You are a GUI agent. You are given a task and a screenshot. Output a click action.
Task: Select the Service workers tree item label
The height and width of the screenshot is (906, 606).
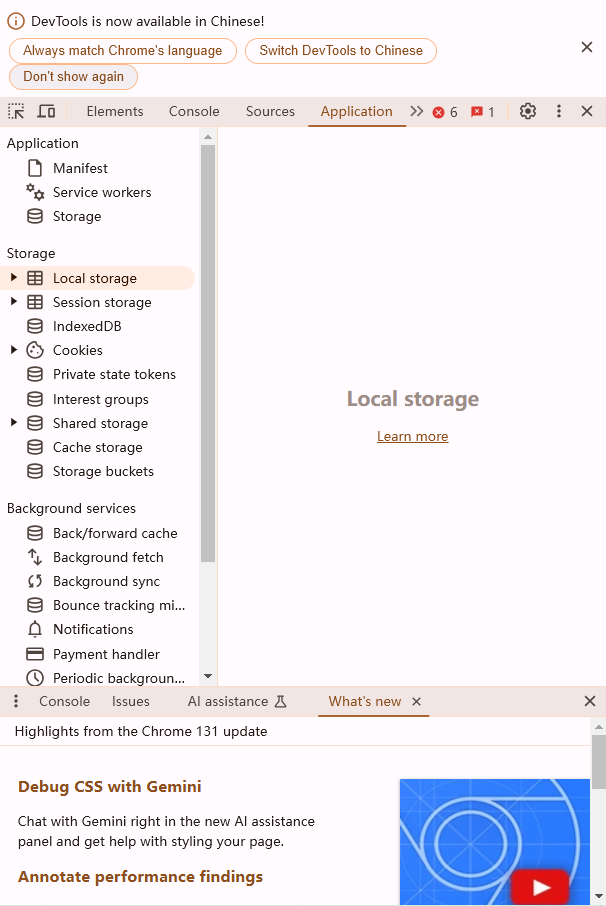tap(102, 192)
